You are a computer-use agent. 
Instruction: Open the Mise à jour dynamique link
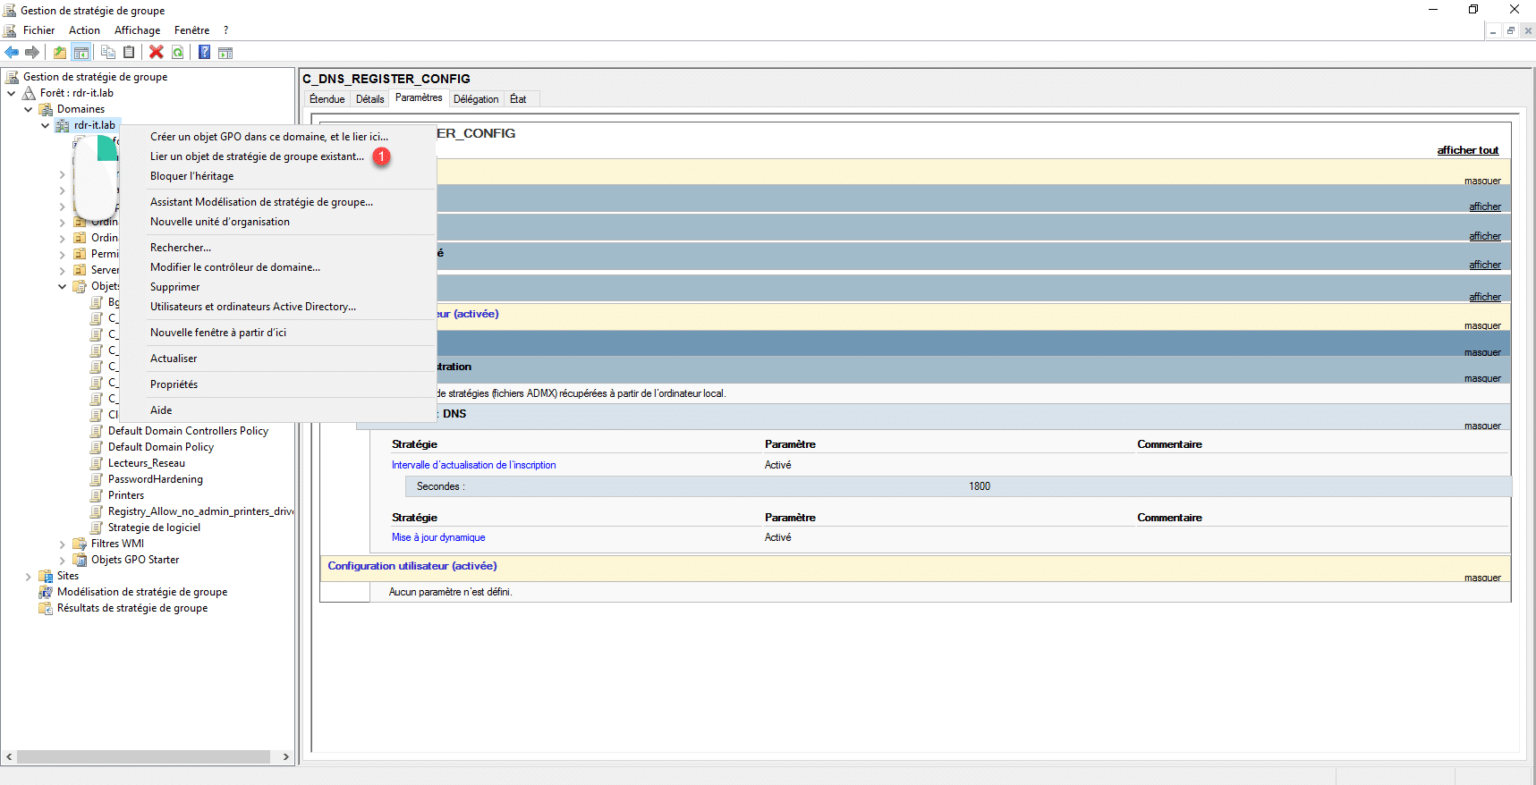tap(438, 537)
